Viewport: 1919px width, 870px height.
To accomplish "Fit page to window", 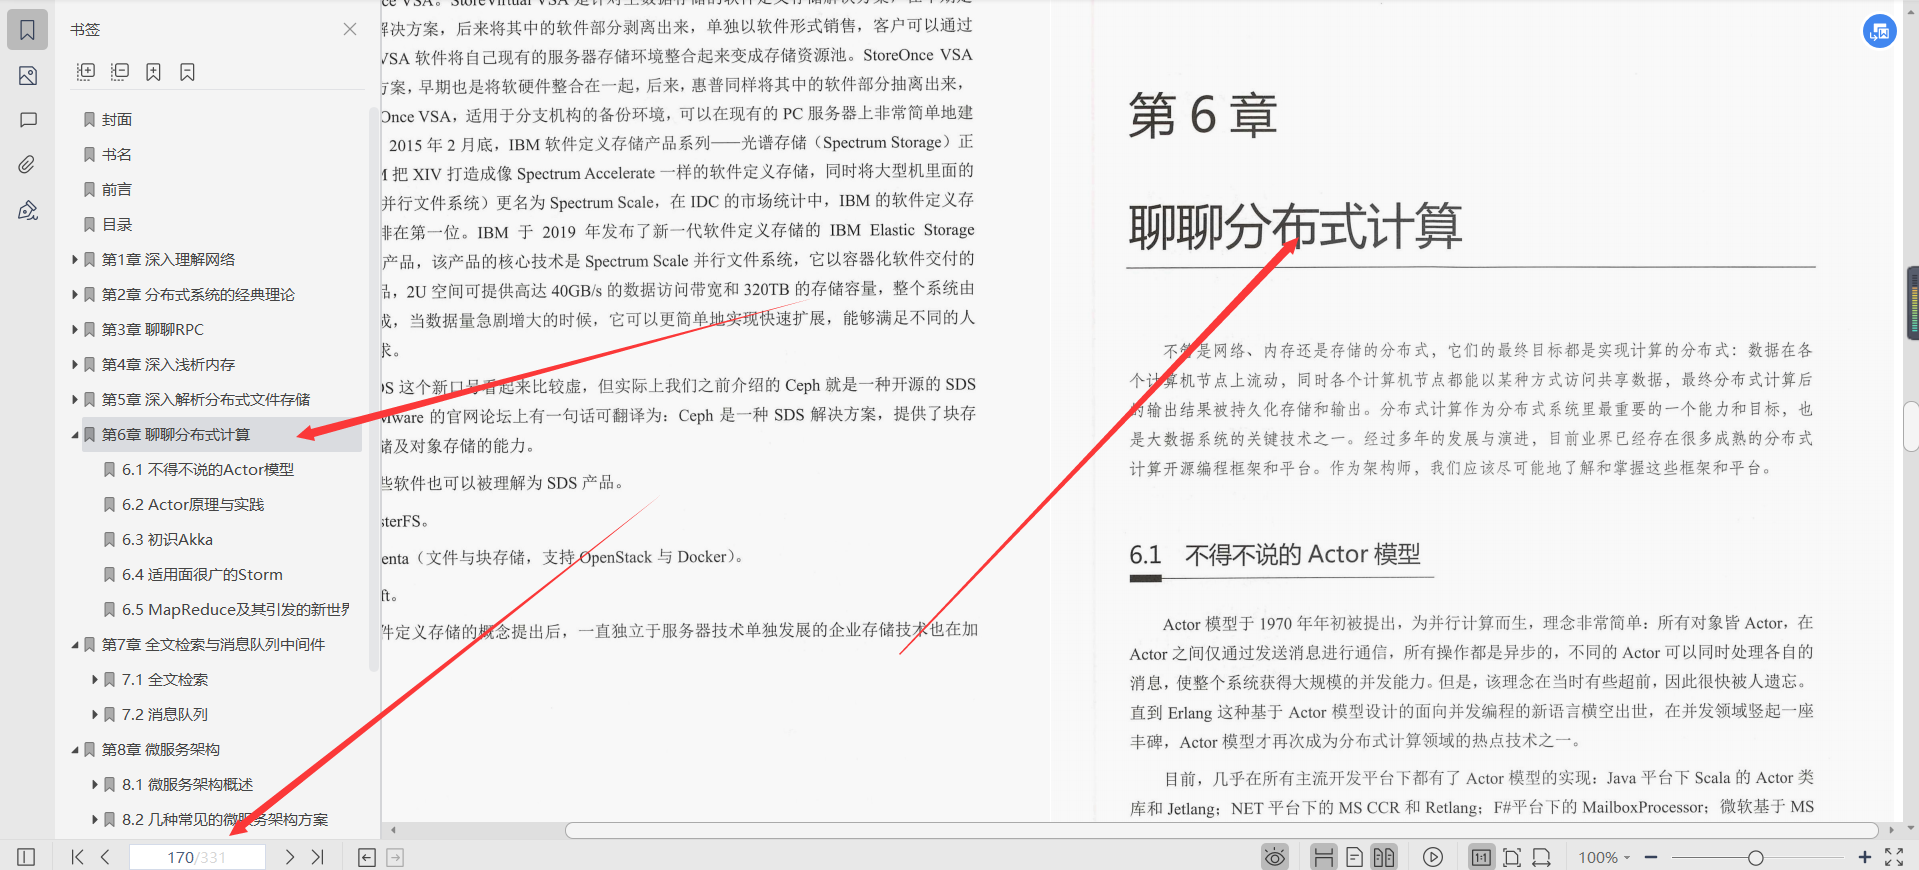I will pyautogui.click(x=1512, y=857).
